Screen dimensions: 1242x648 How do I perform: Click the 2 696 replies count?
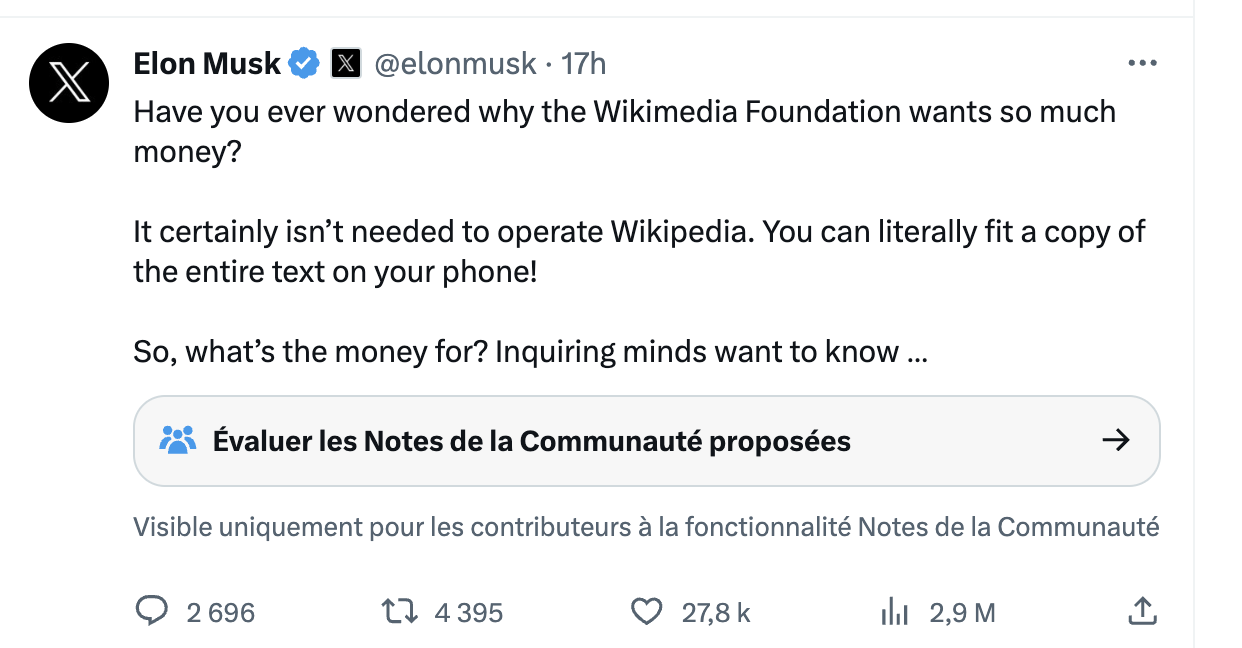[221, 612]
